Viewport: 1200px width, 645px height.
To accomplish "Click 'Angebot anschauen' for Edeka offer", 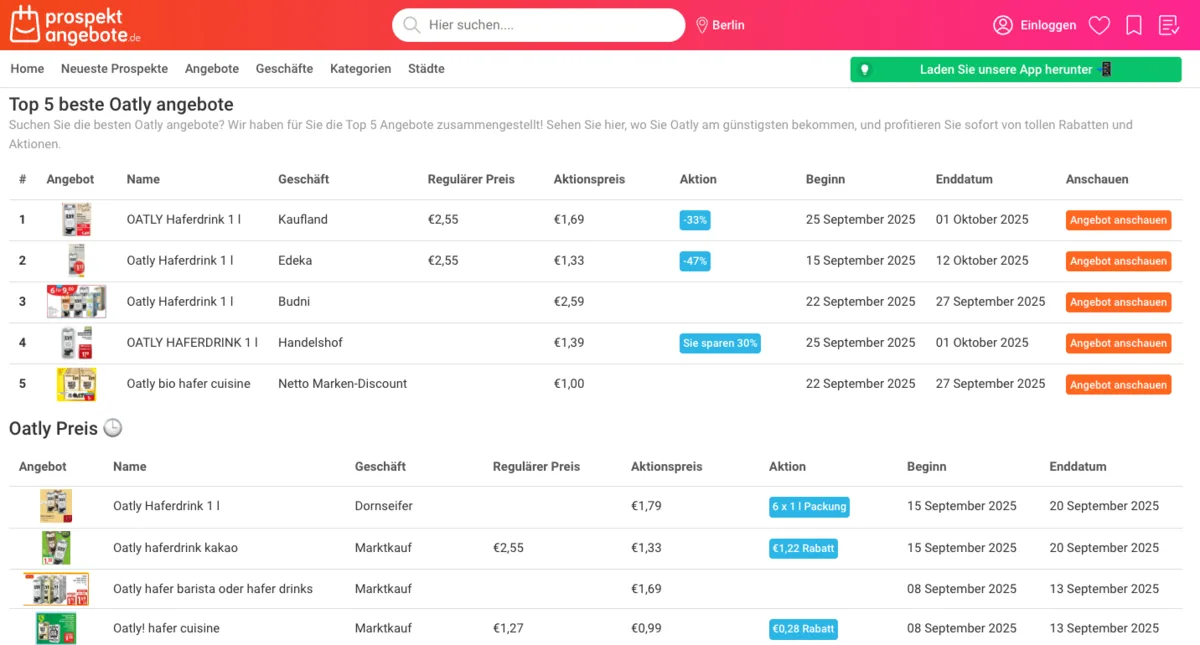I will [1118, 261].
